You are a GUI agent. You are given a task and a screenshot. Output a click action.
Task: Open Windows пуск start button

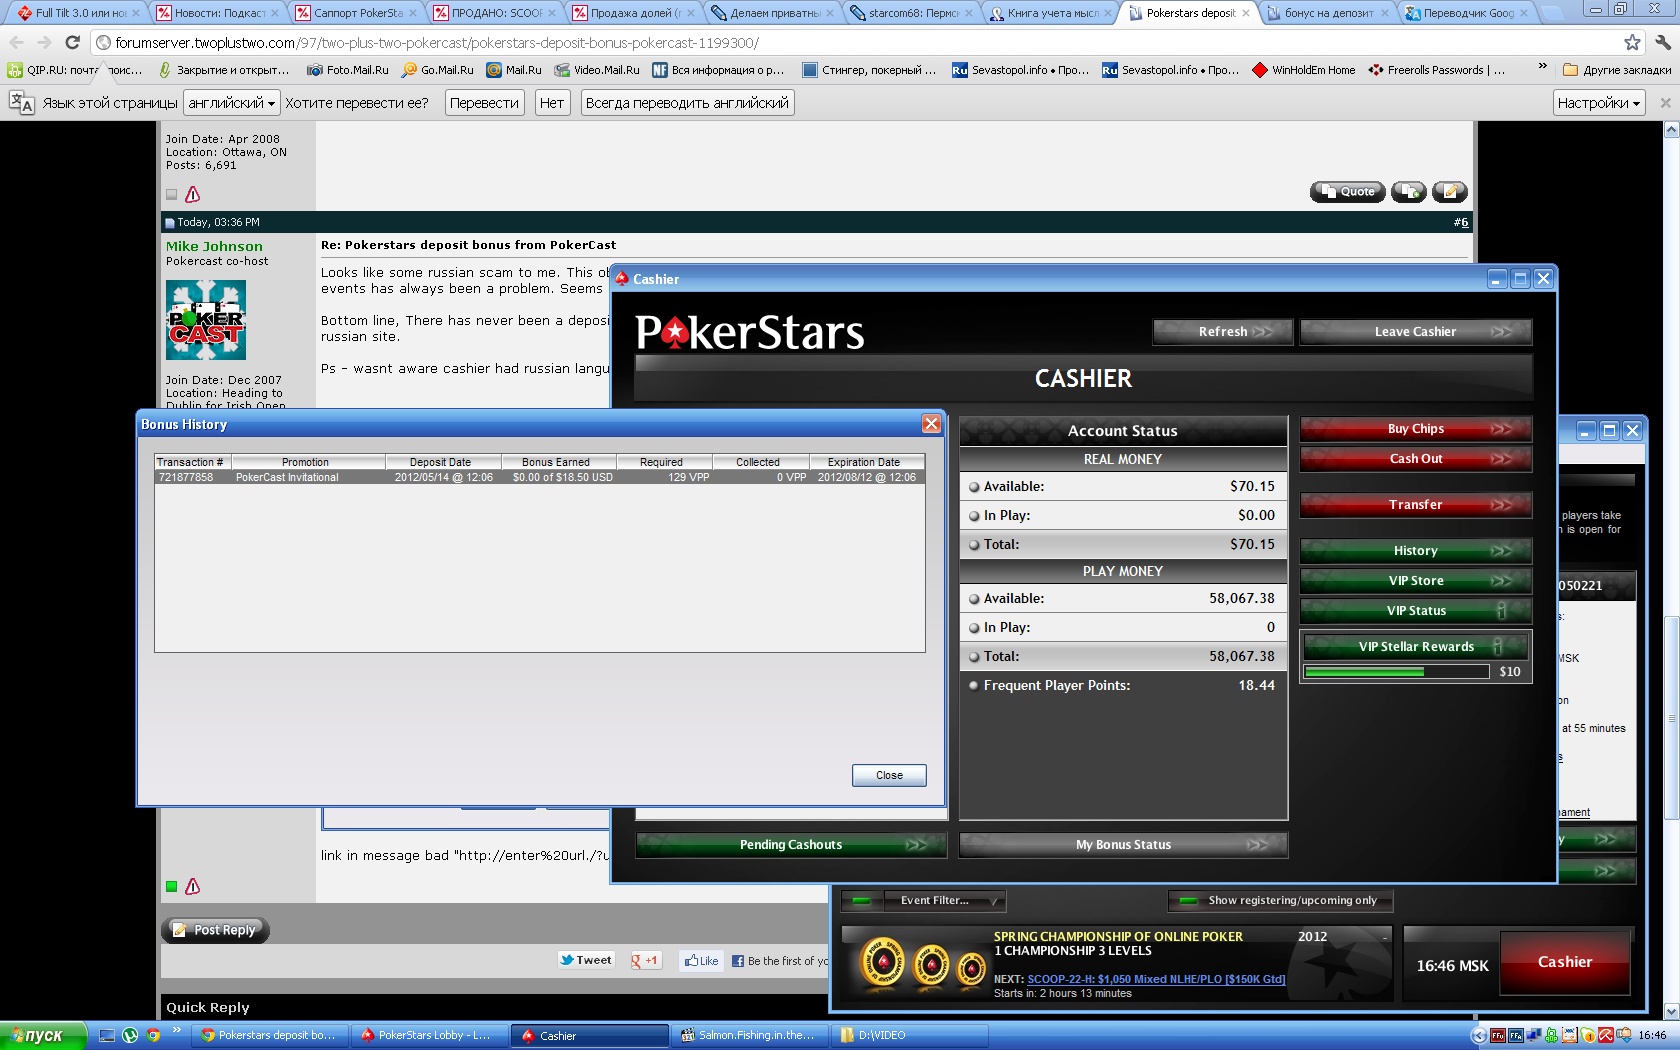(x=42, y=1035)
